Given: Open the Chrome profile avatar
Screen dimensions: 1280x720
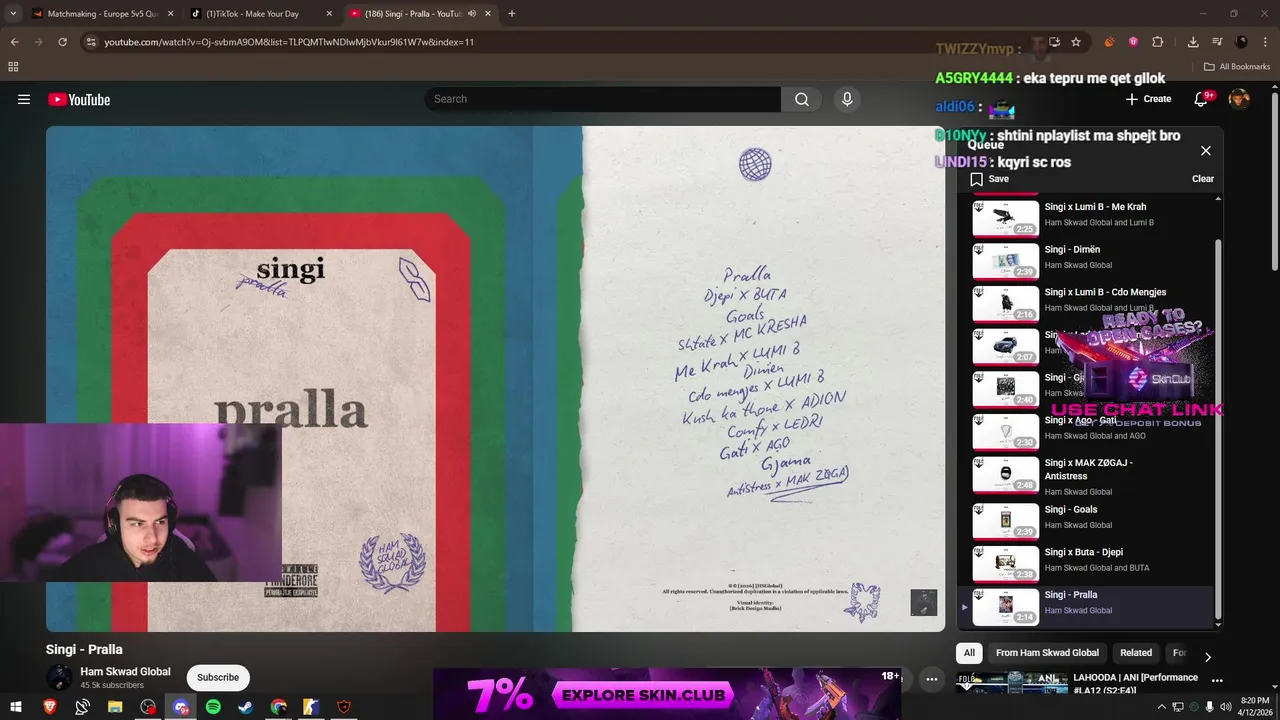Looking at the screenshot, I should (1241, 42).
